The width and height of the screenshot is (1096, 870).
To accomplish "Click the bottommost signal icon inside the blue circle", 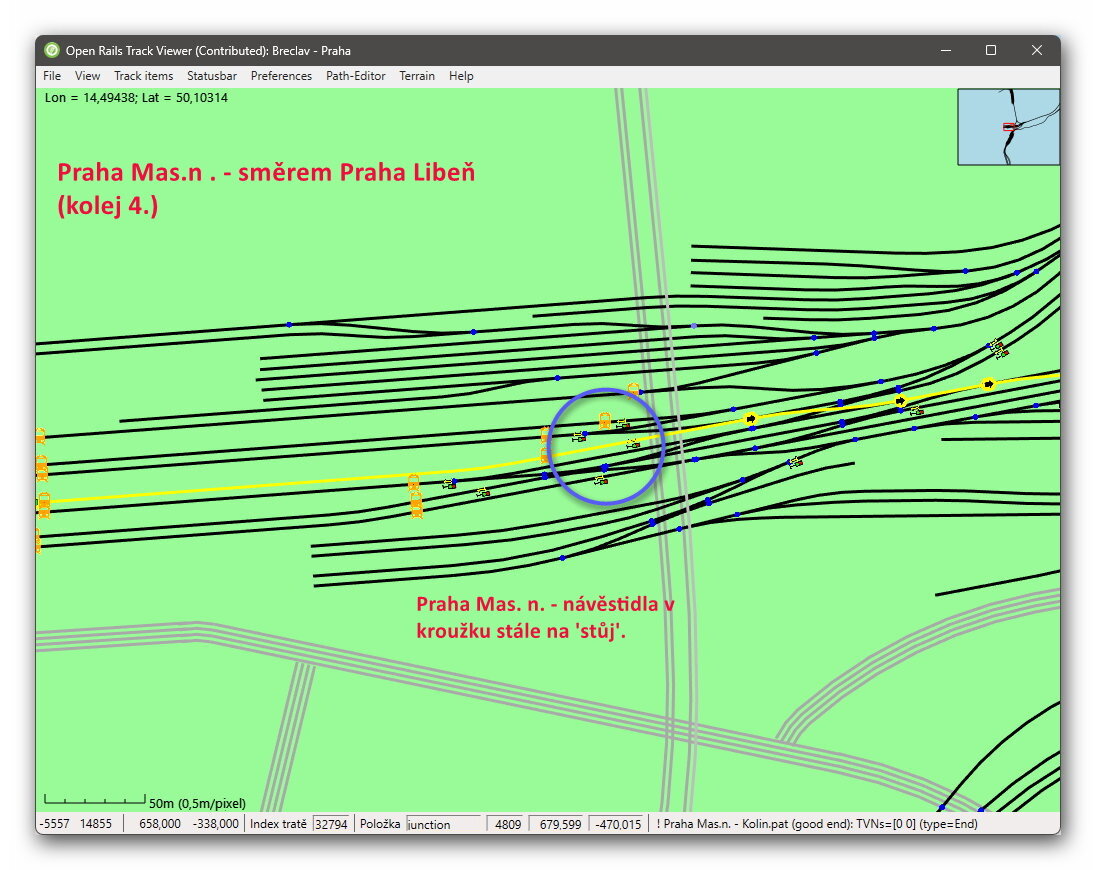I will tap(600, 481).
